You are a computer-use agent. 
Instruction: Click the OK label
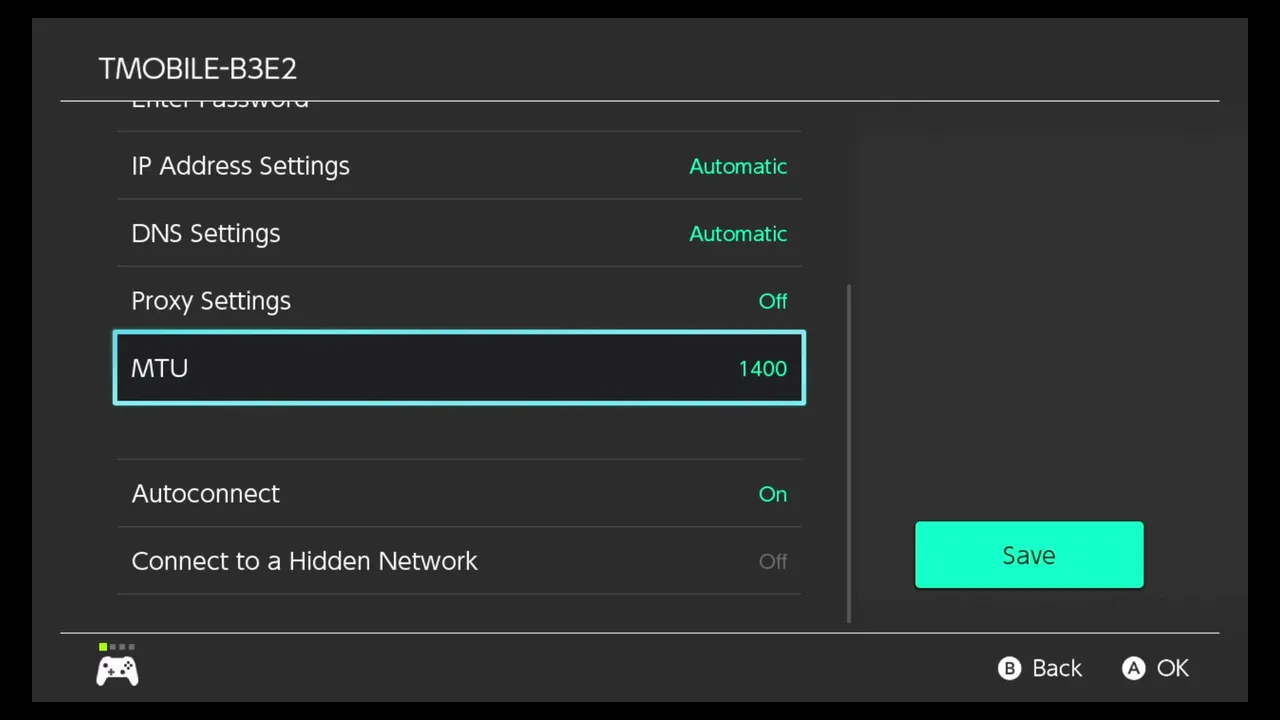pyautogui.click(x=1172, y=668)
